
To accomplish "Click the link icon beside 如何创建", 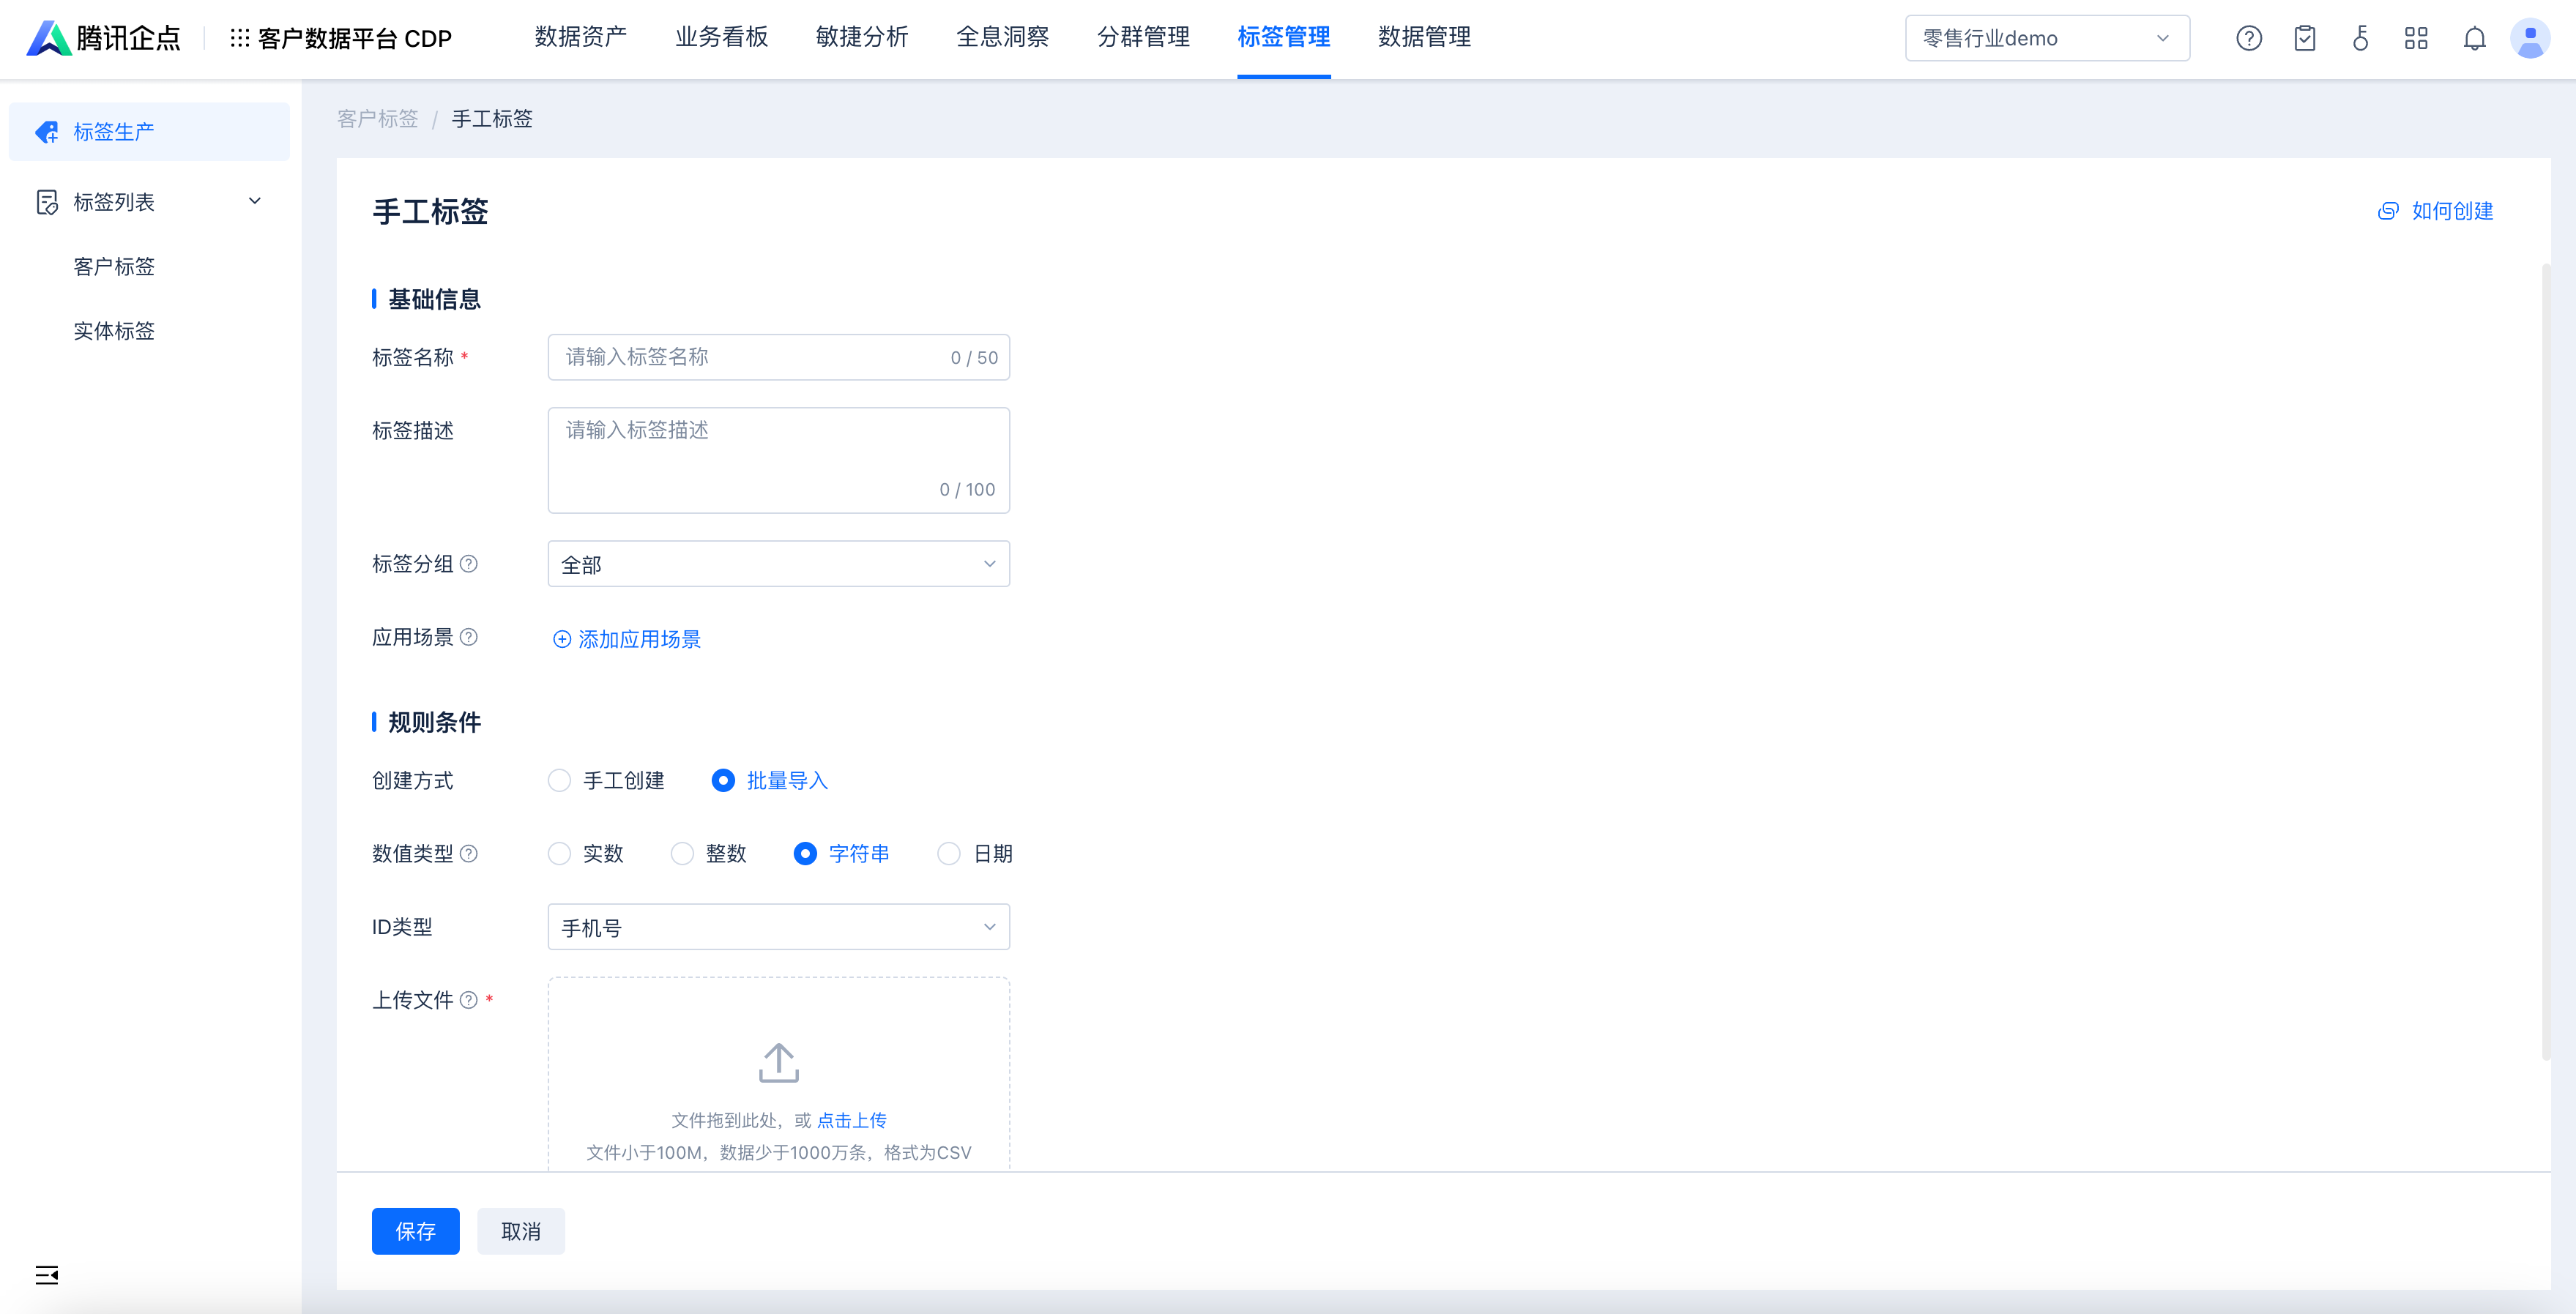I will coord(2388,211).
